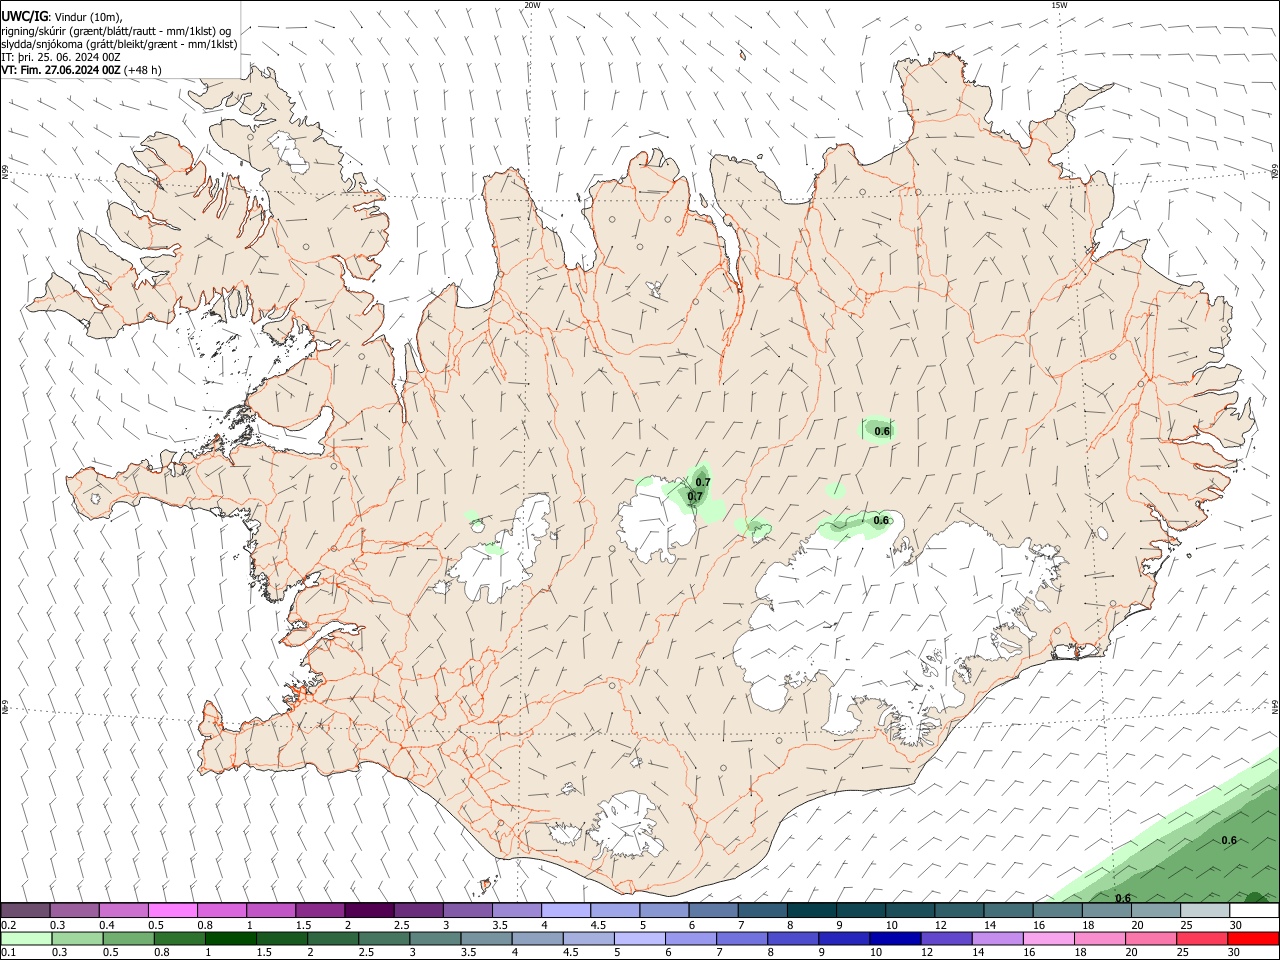Image resolution: width=1280 pixels, height=960 pixels.
Task: Pick the lavender swatch starting at 14, lower scale
Action: (996, 938)
